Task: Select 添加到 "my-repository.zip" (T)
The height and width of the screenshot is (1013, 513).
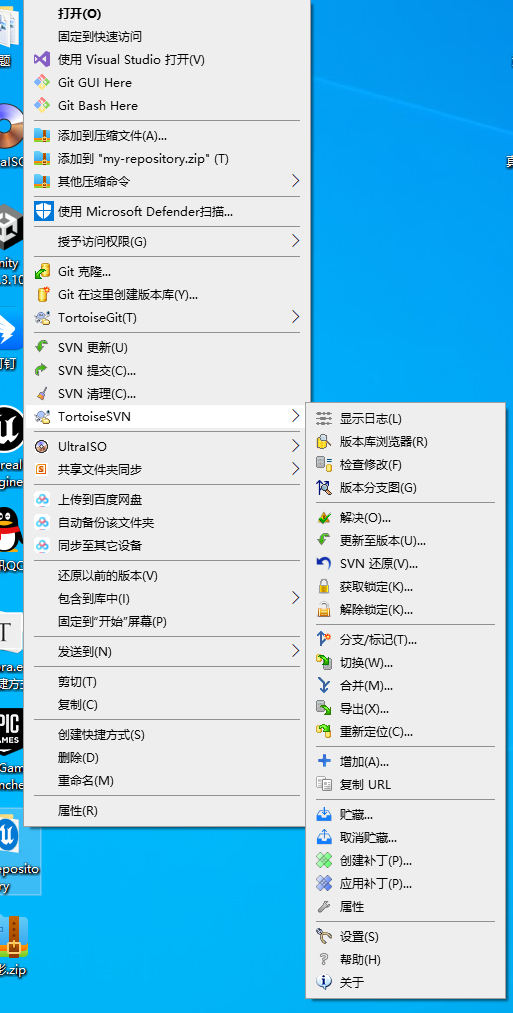Action: click(x=167, y=158)
